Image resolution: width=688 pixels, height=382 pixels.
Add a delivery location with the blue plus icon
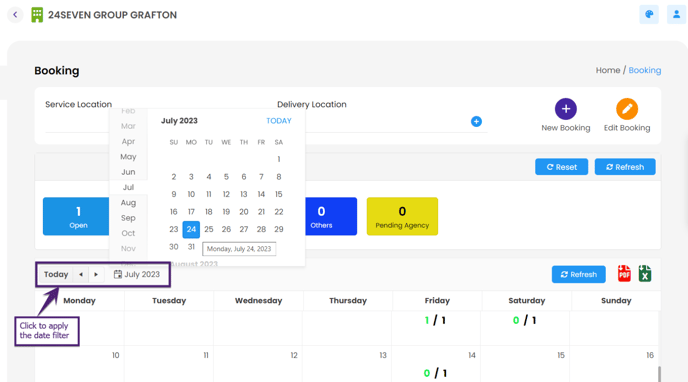tap(476, 121)
